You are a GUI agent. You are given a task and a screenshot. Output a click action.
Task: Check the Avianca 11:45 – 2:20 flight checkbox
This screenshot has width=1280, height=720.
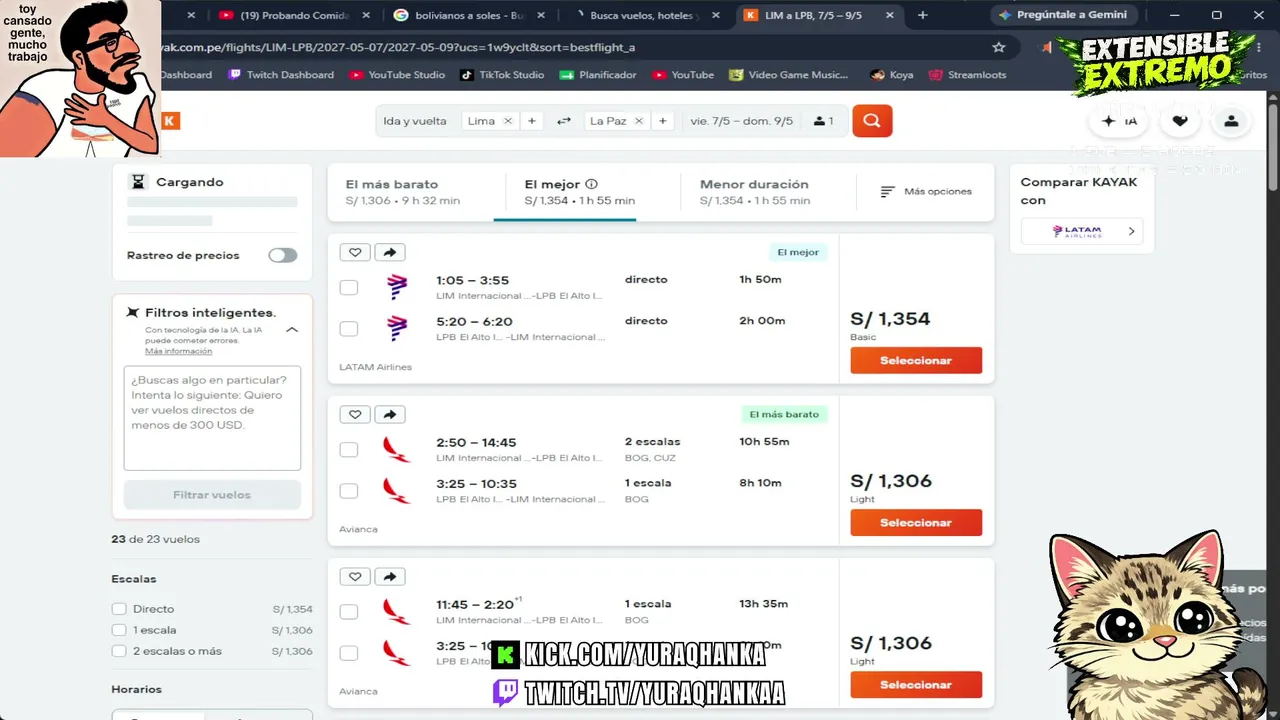point(349,611)
